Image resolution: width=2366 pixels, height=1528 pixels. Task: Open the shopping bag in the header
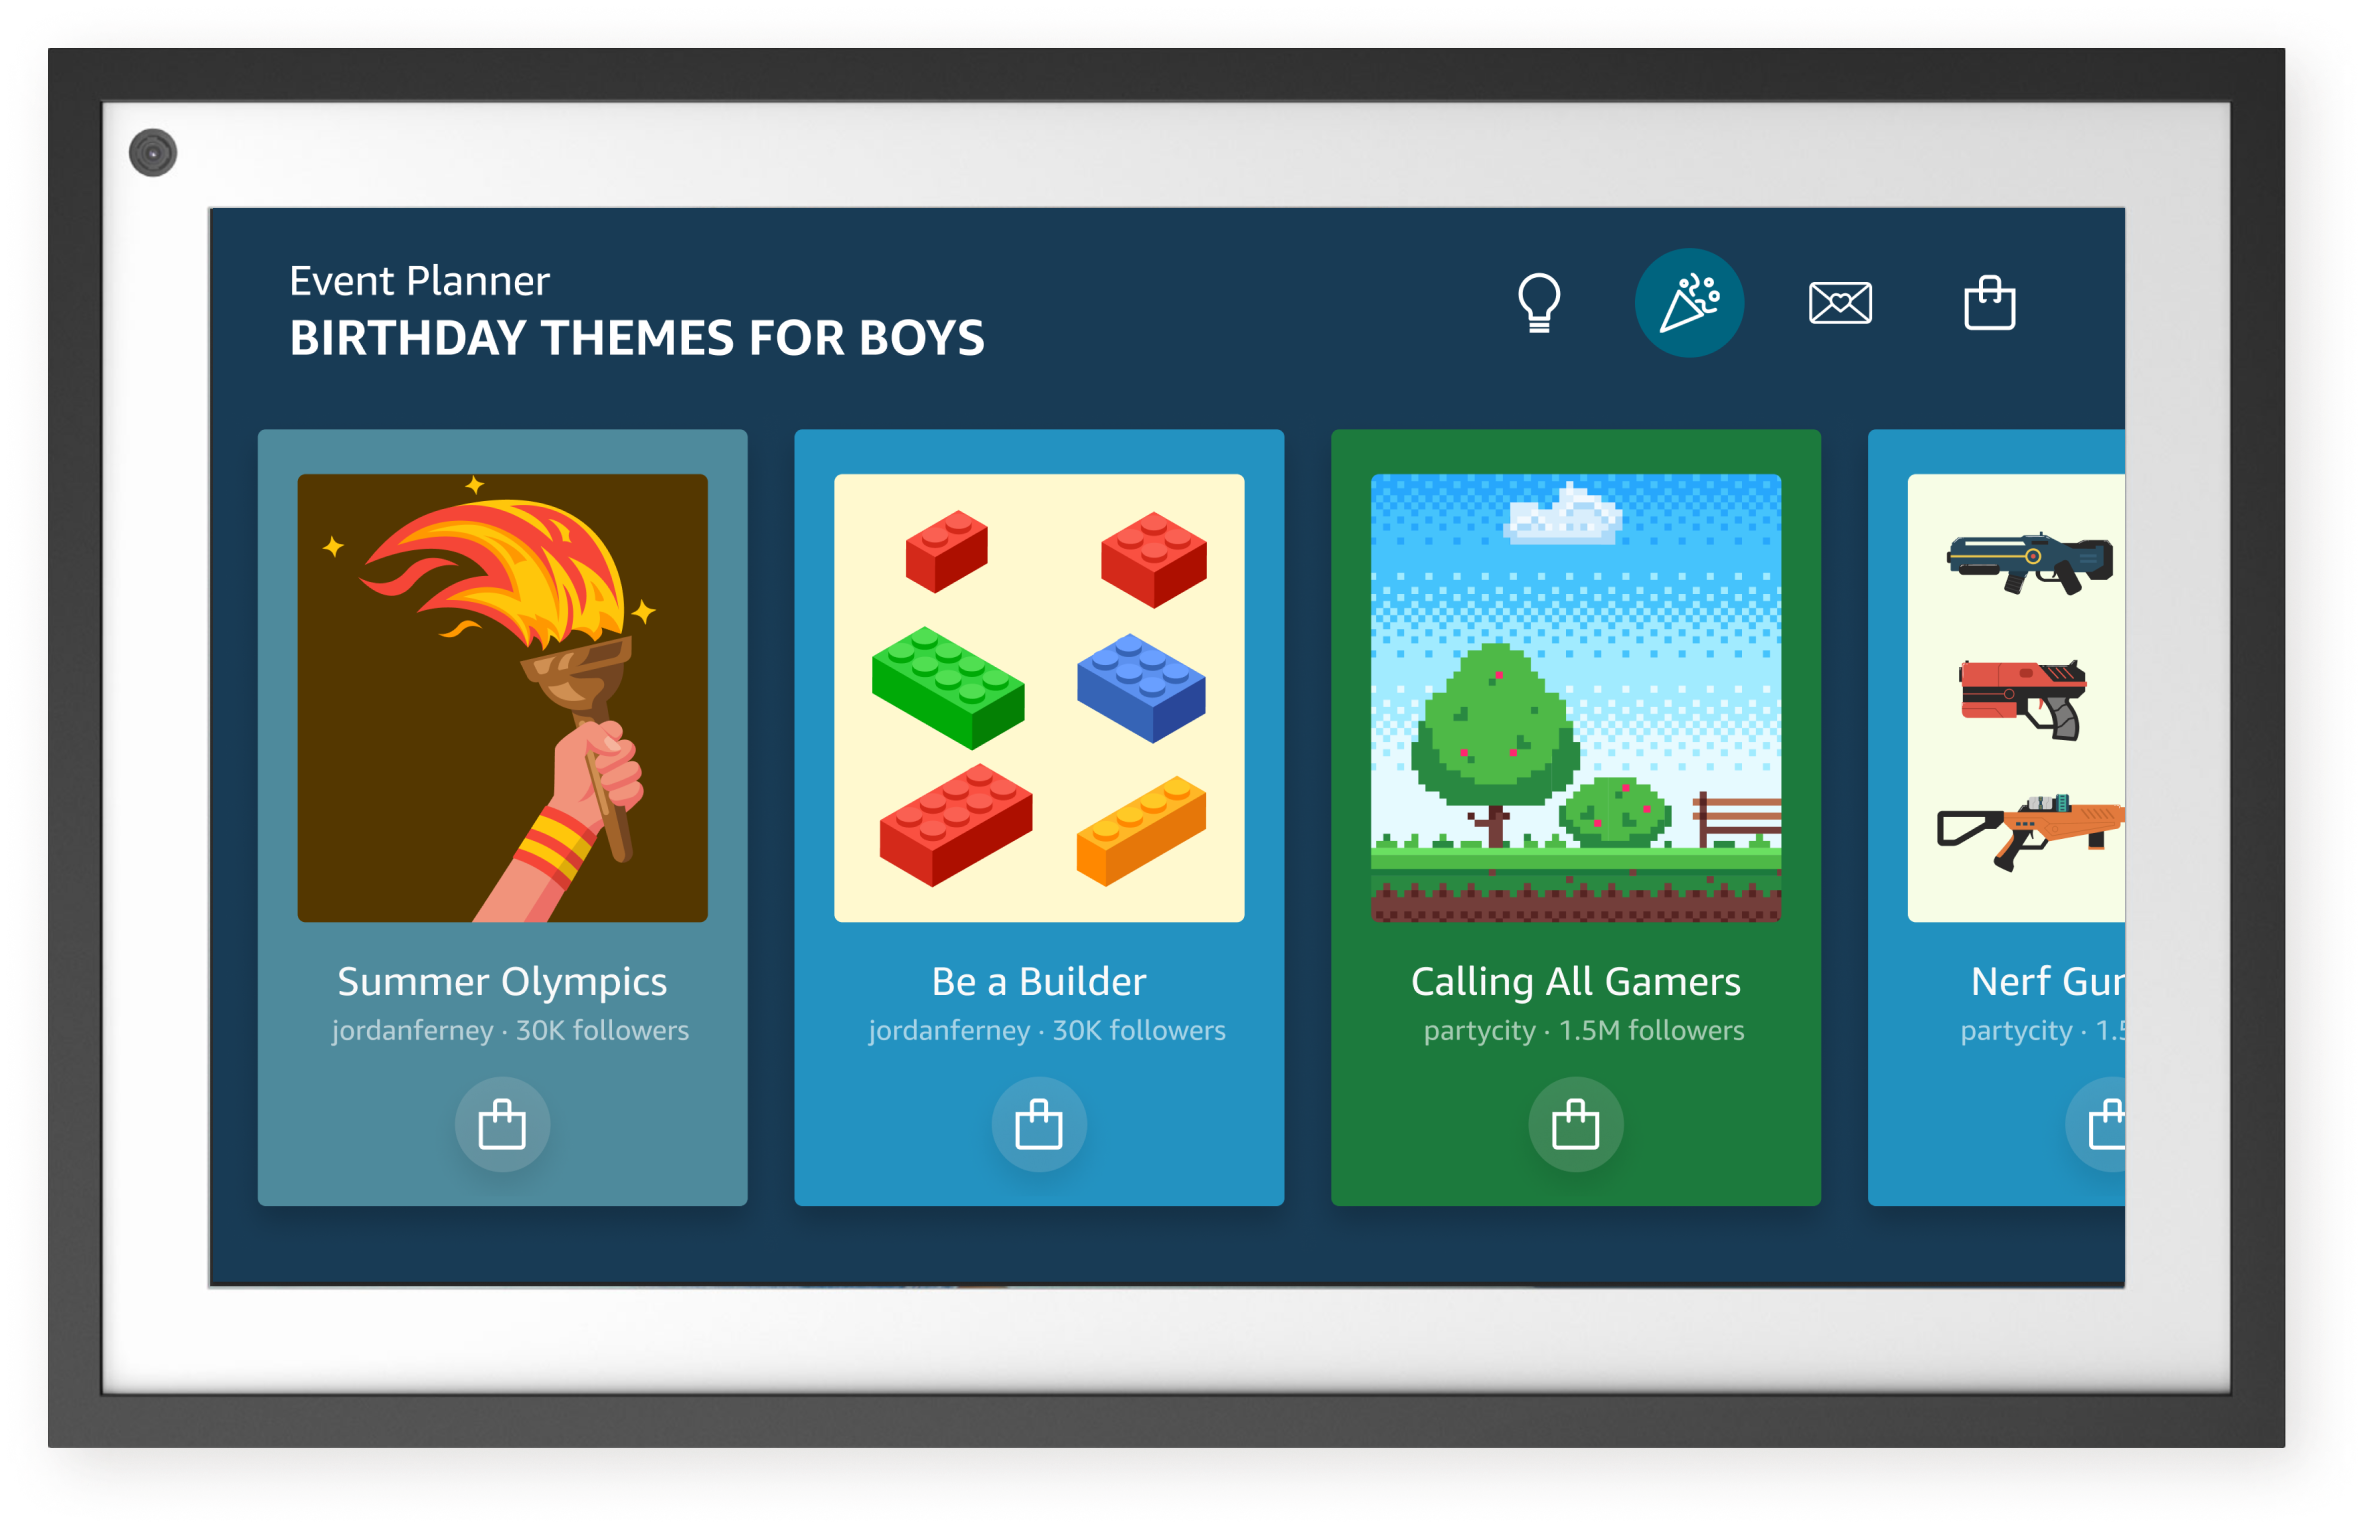coord(1989,302)
